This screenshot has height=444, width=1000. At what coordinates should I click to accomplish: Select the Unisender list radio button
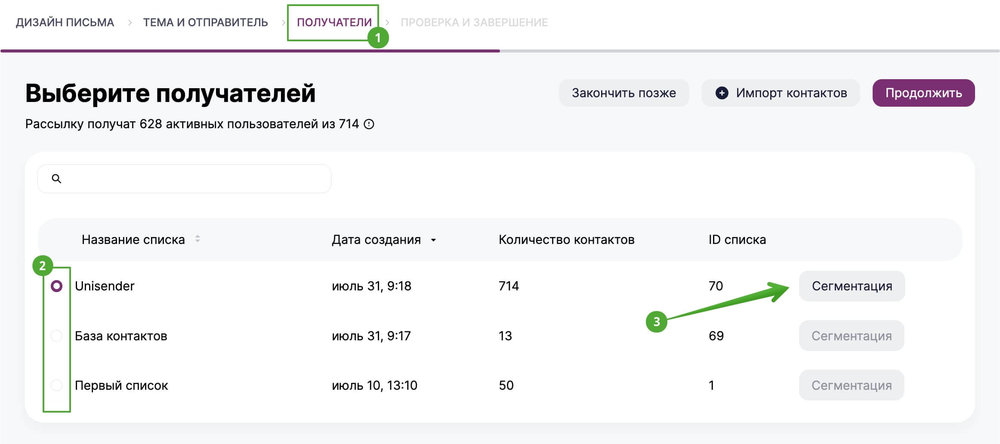coord(57,286)
